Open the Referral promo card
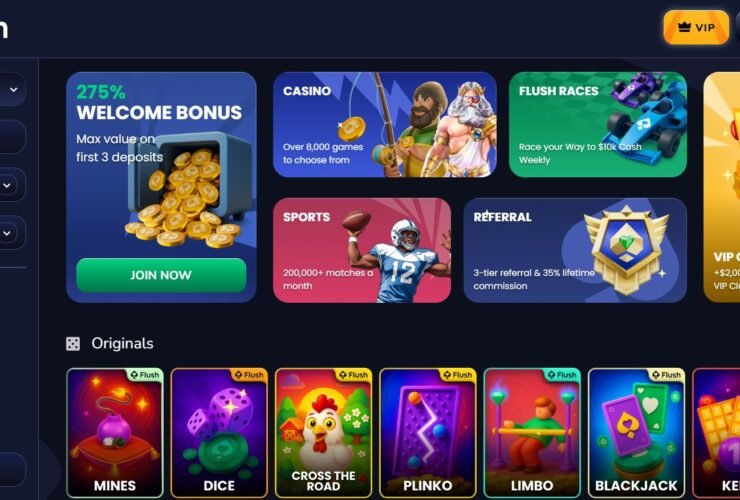 (575, 250)
